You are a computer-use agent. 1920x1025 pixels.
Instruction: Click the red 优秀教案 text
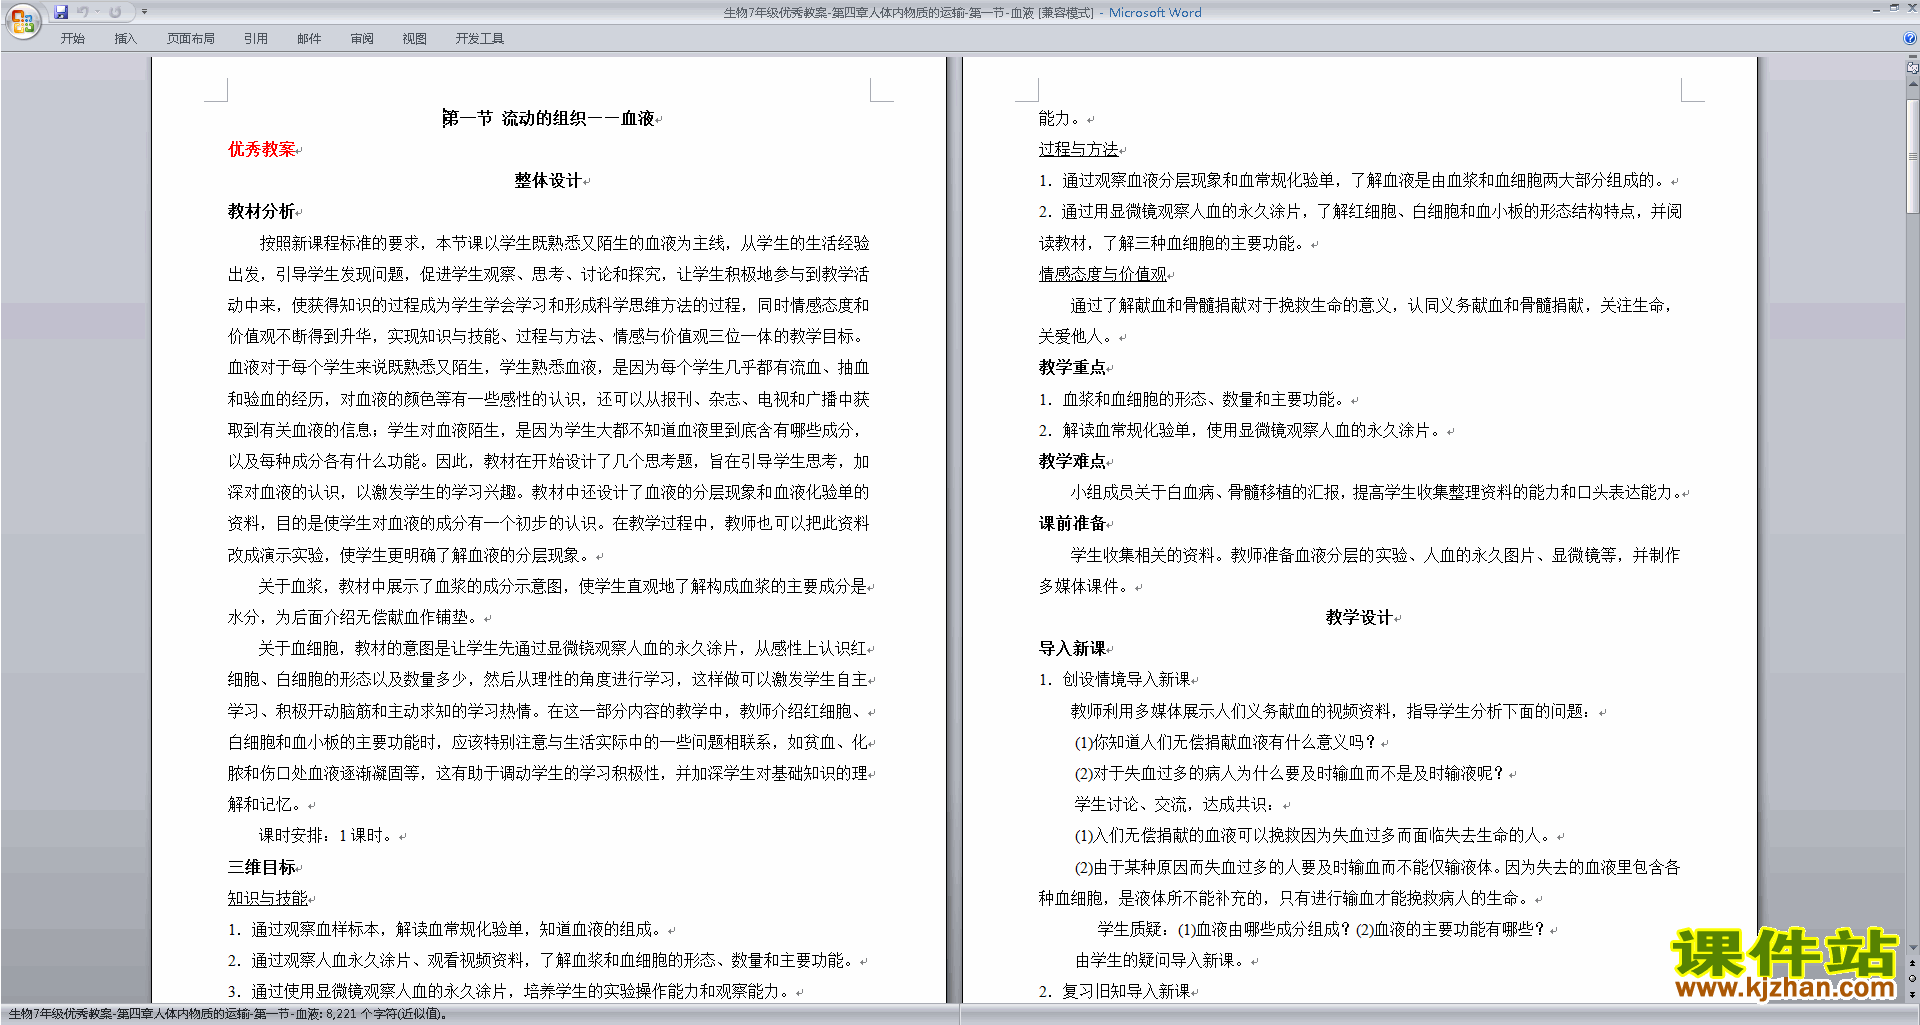(262, 149)
